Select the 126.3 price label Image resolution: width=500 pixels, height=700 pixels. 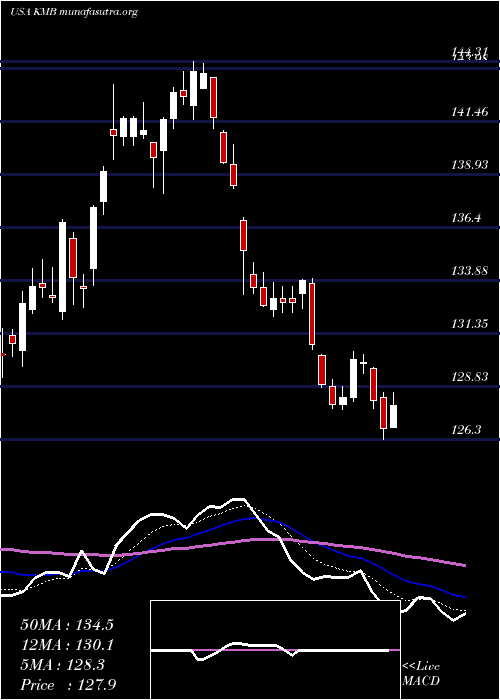click(467, 430)
